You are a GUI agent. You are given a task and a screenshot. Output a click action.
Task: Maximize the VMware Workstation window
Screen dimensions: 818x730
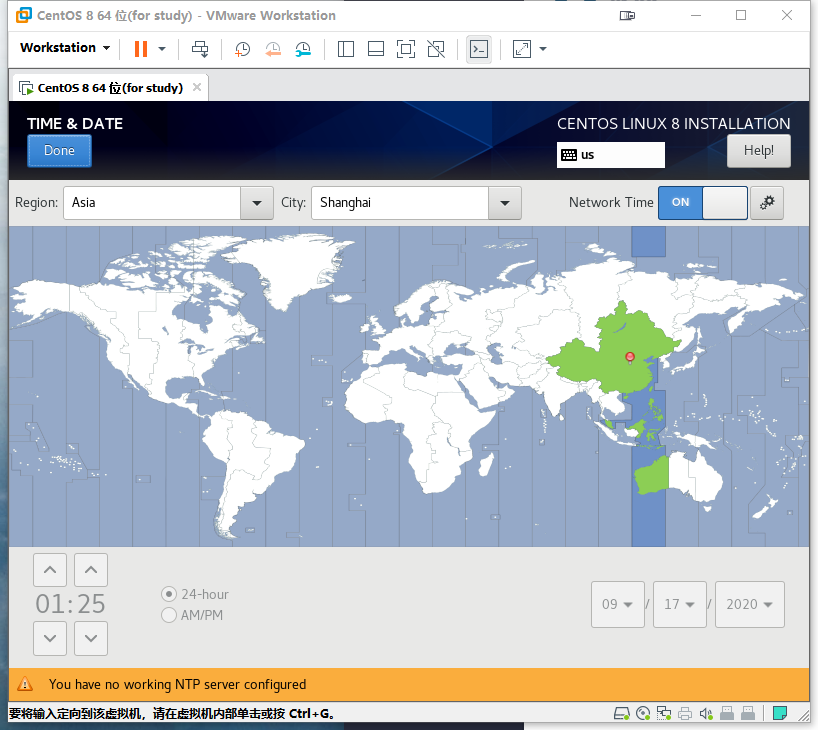pos(741,15)
